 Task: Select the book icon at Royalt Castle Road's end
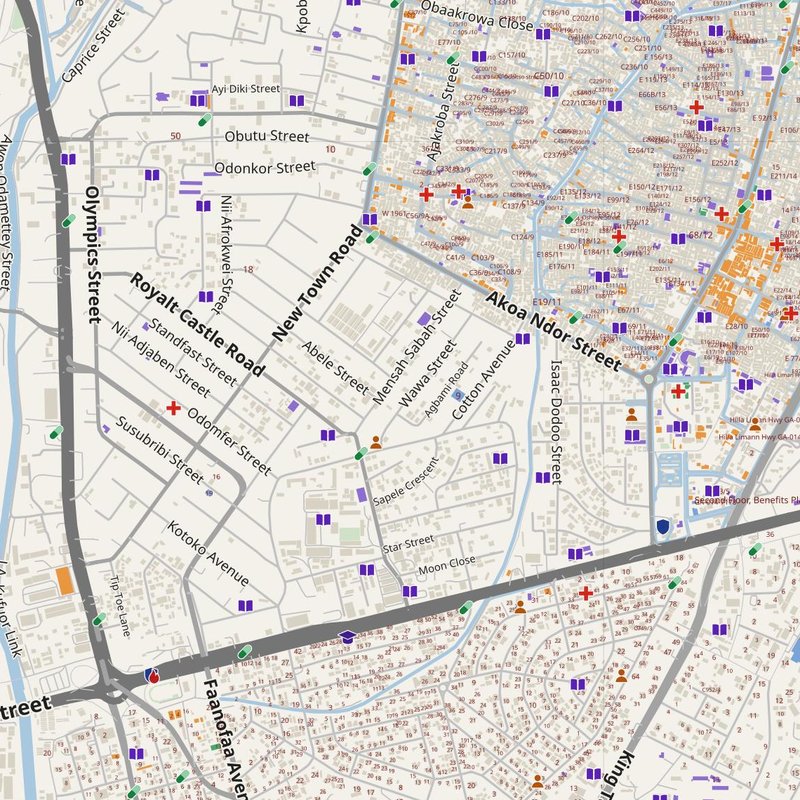tap(328, 435)
